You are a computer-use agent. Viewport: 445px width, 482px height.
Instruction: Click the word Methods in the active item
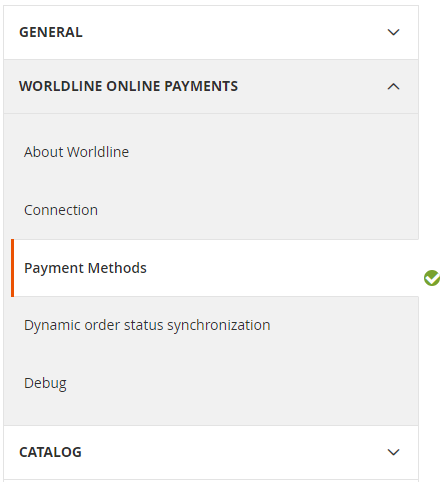pos(117,268)
